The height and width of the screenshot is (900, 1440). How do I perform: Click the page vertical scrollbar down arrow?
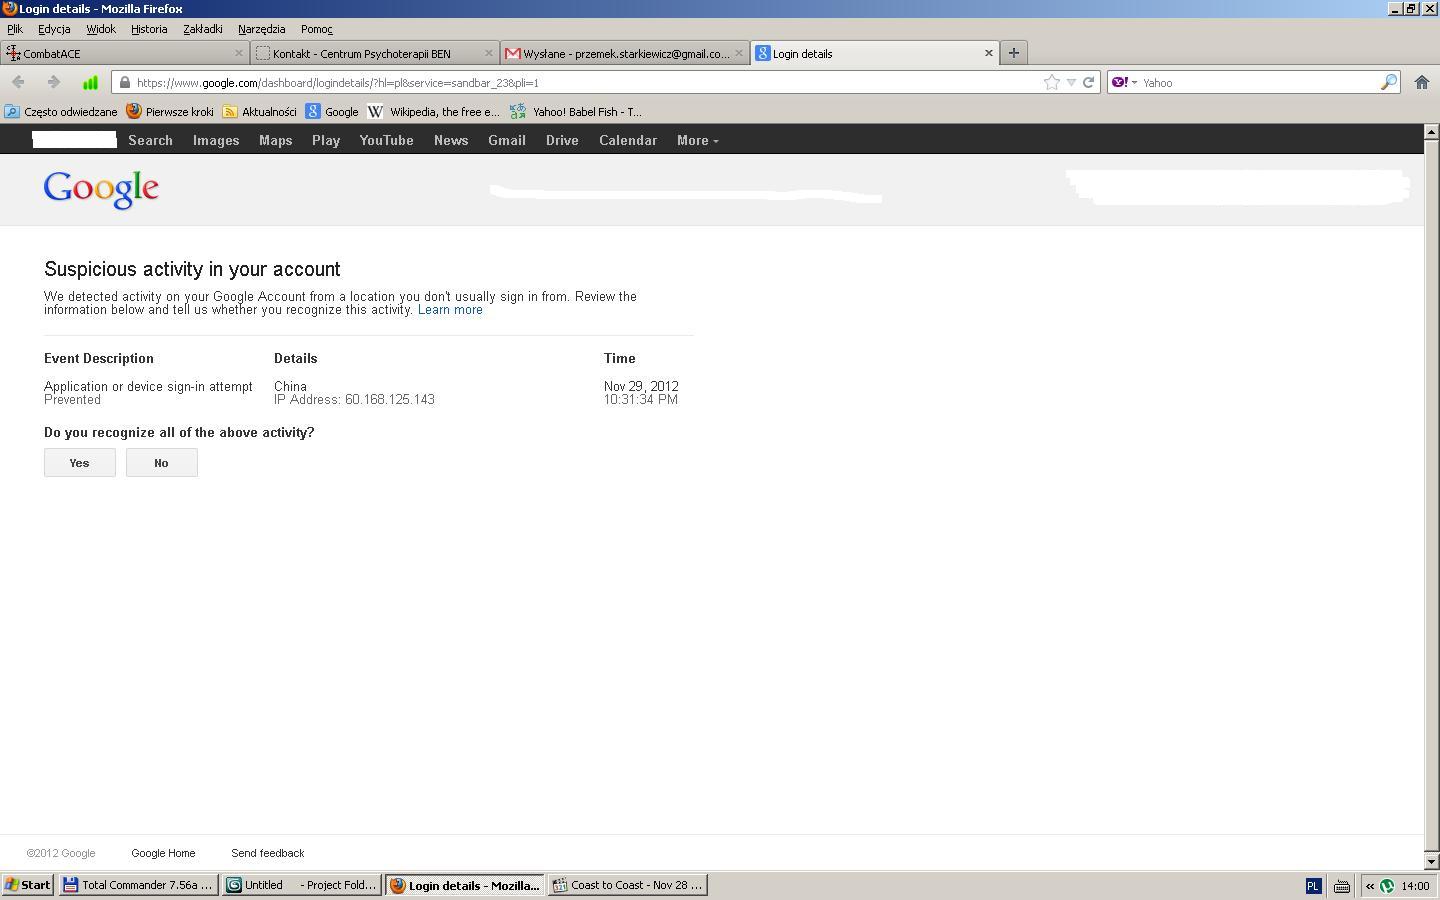coord(1431,861)
